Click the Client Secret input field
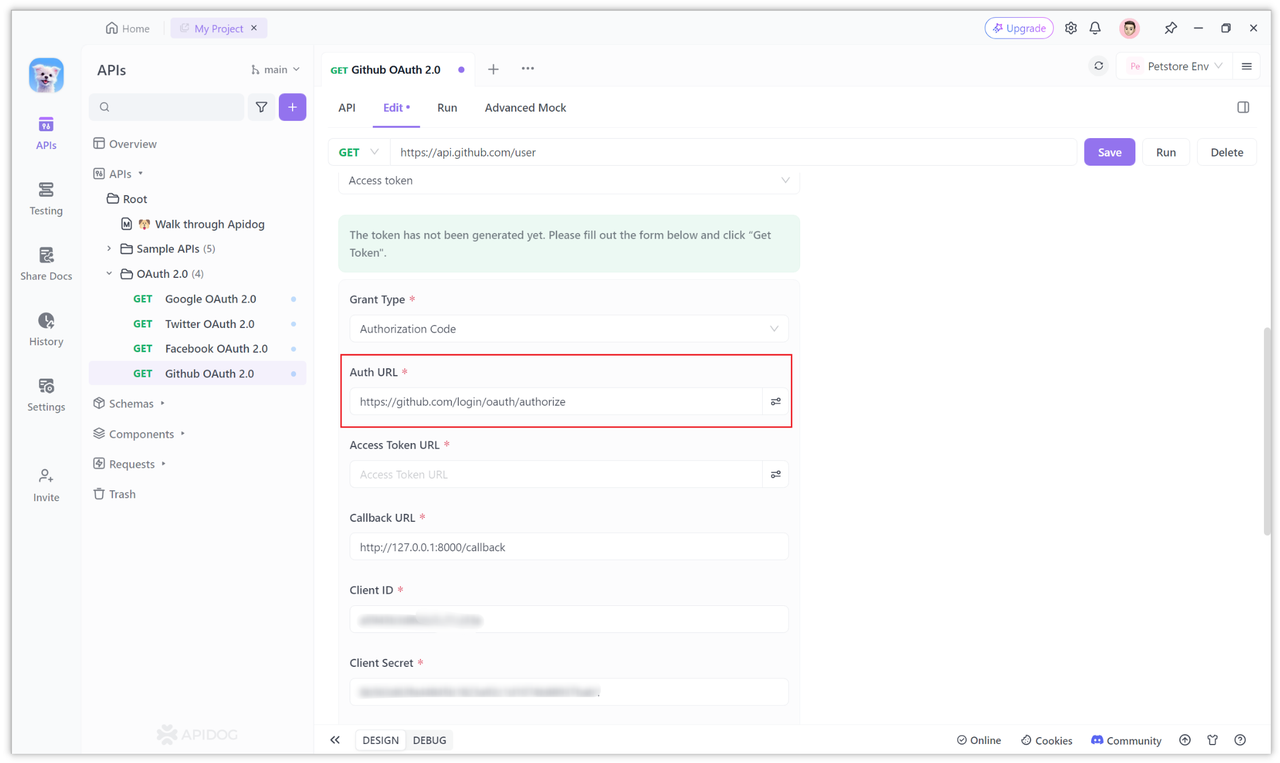Viewport: 1280px width, 763px height. click(569, 692)
